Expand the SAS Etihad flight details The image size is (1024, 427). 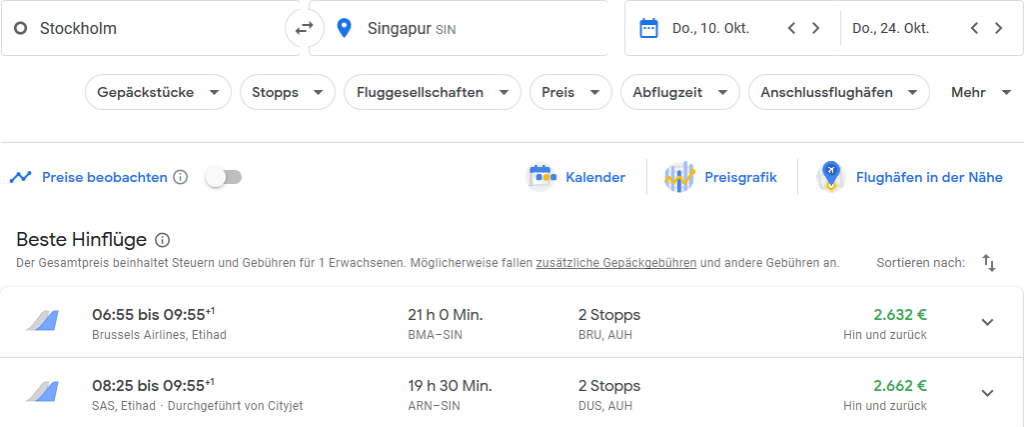tap(987, 393)
